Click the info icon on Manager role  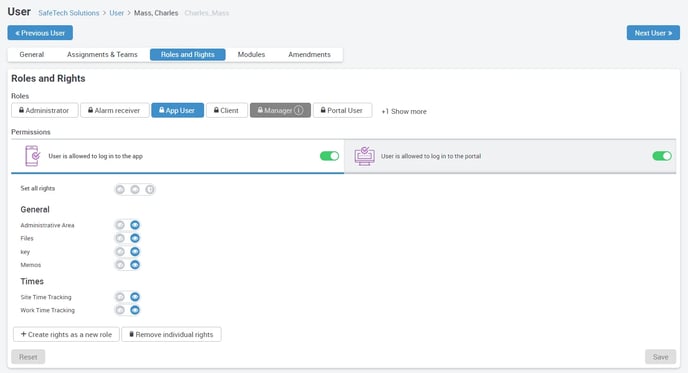tap(298, 110)
